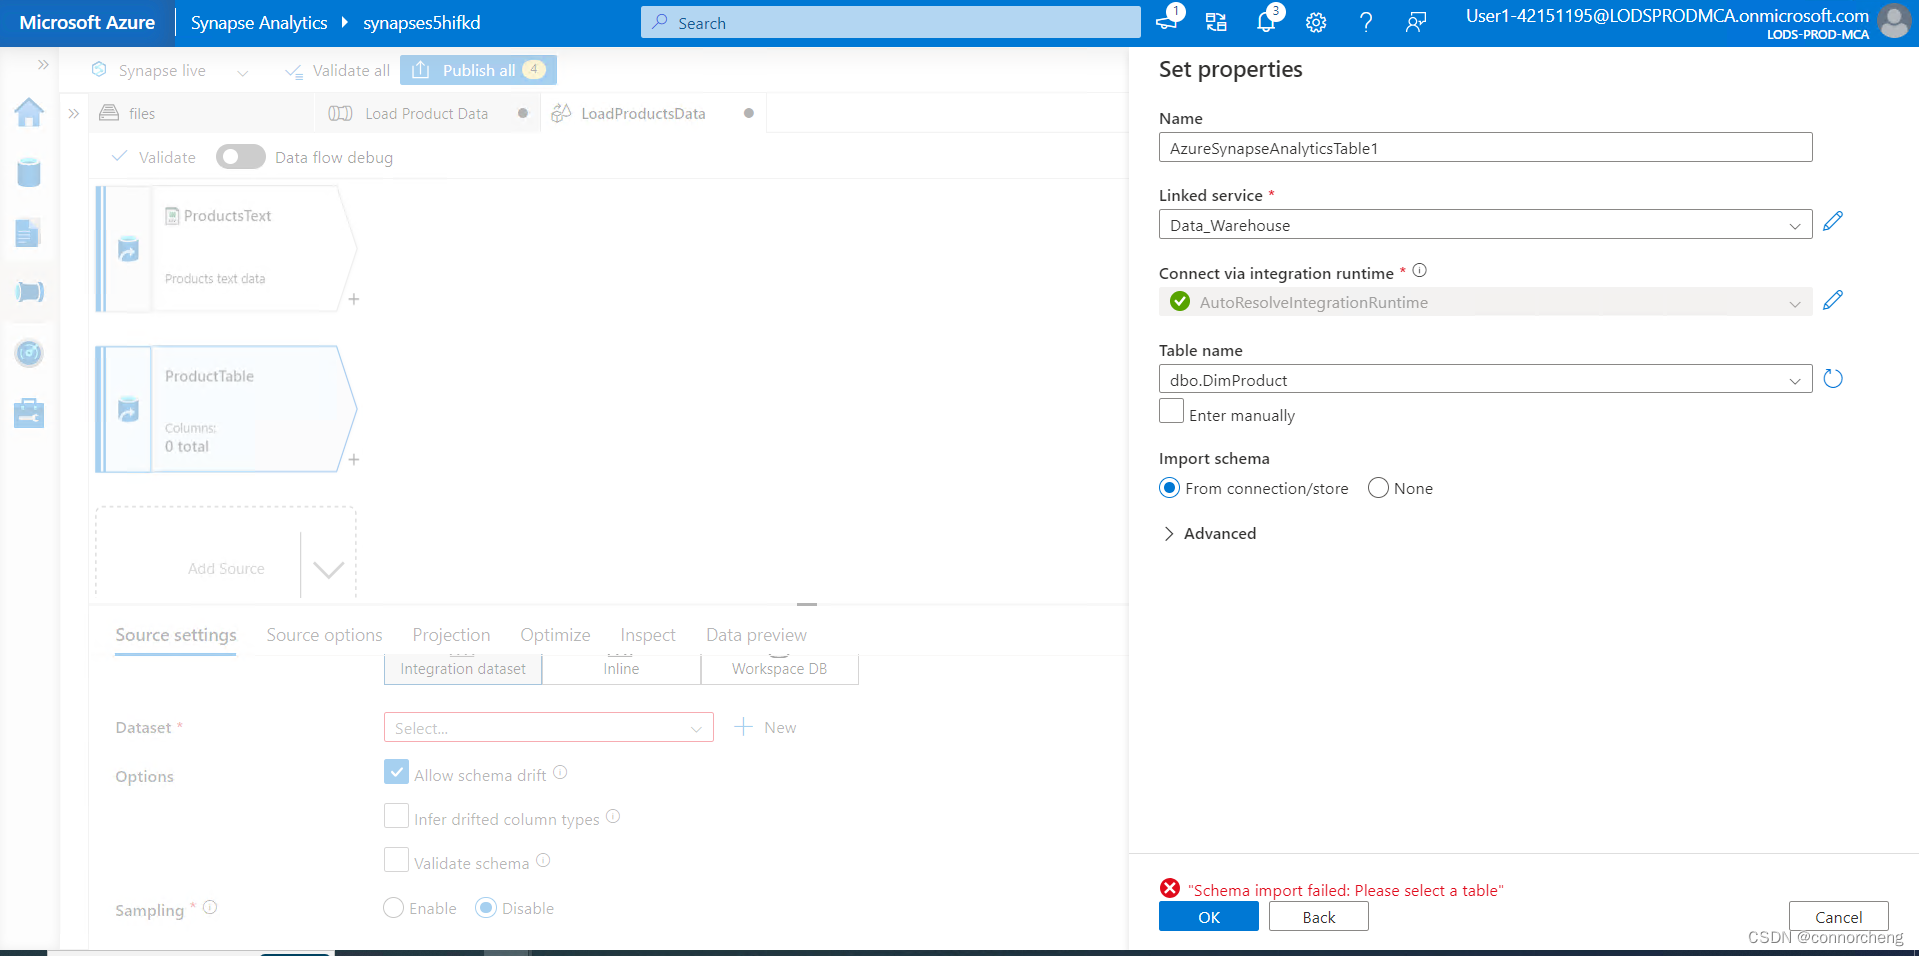Show info for Infer drifted column types
1919x956 pixels.
click(613, 816)
